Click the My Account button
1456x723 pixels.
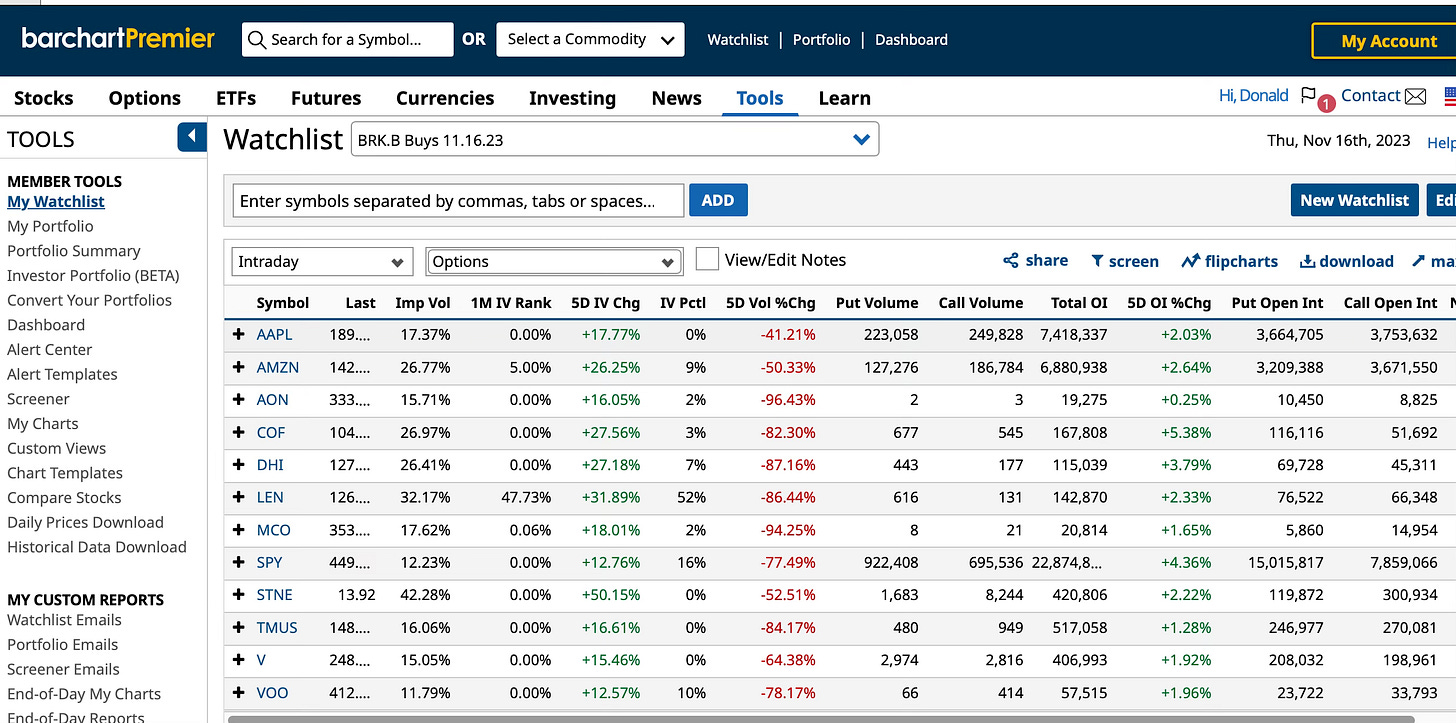tap(1384, 41)
